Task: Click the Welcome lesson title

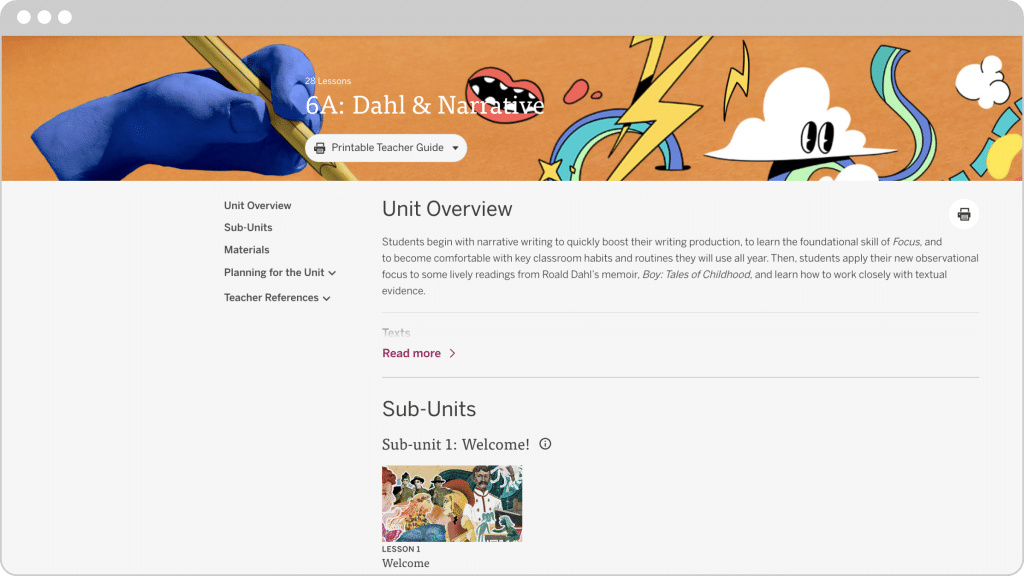Action: (x=406, y=563)
